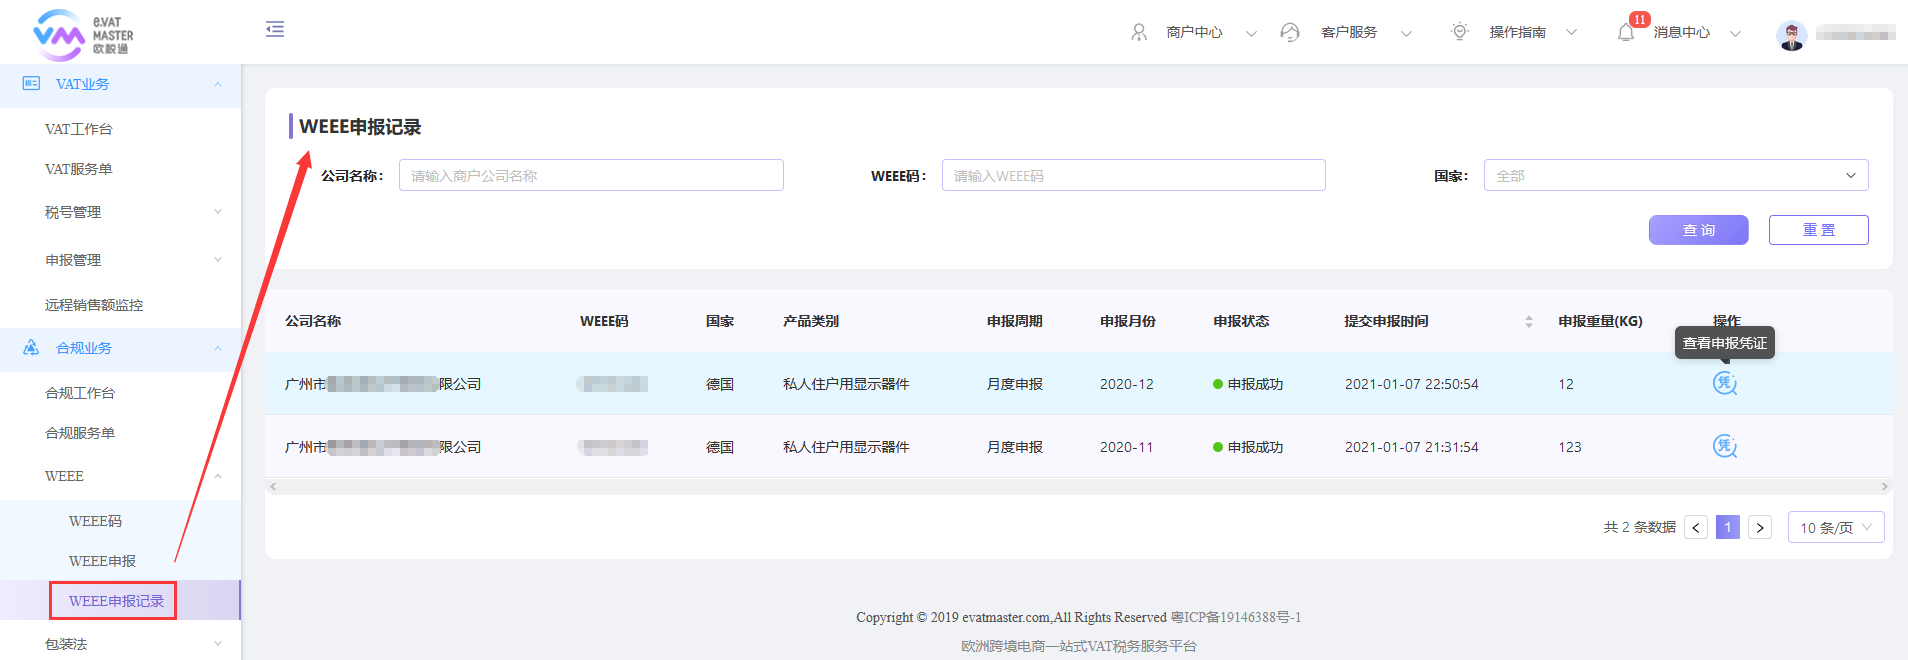1908x660 pixels.
Task: Click the 申报重量(KG) column header
Action: [x=1600, y=321]
